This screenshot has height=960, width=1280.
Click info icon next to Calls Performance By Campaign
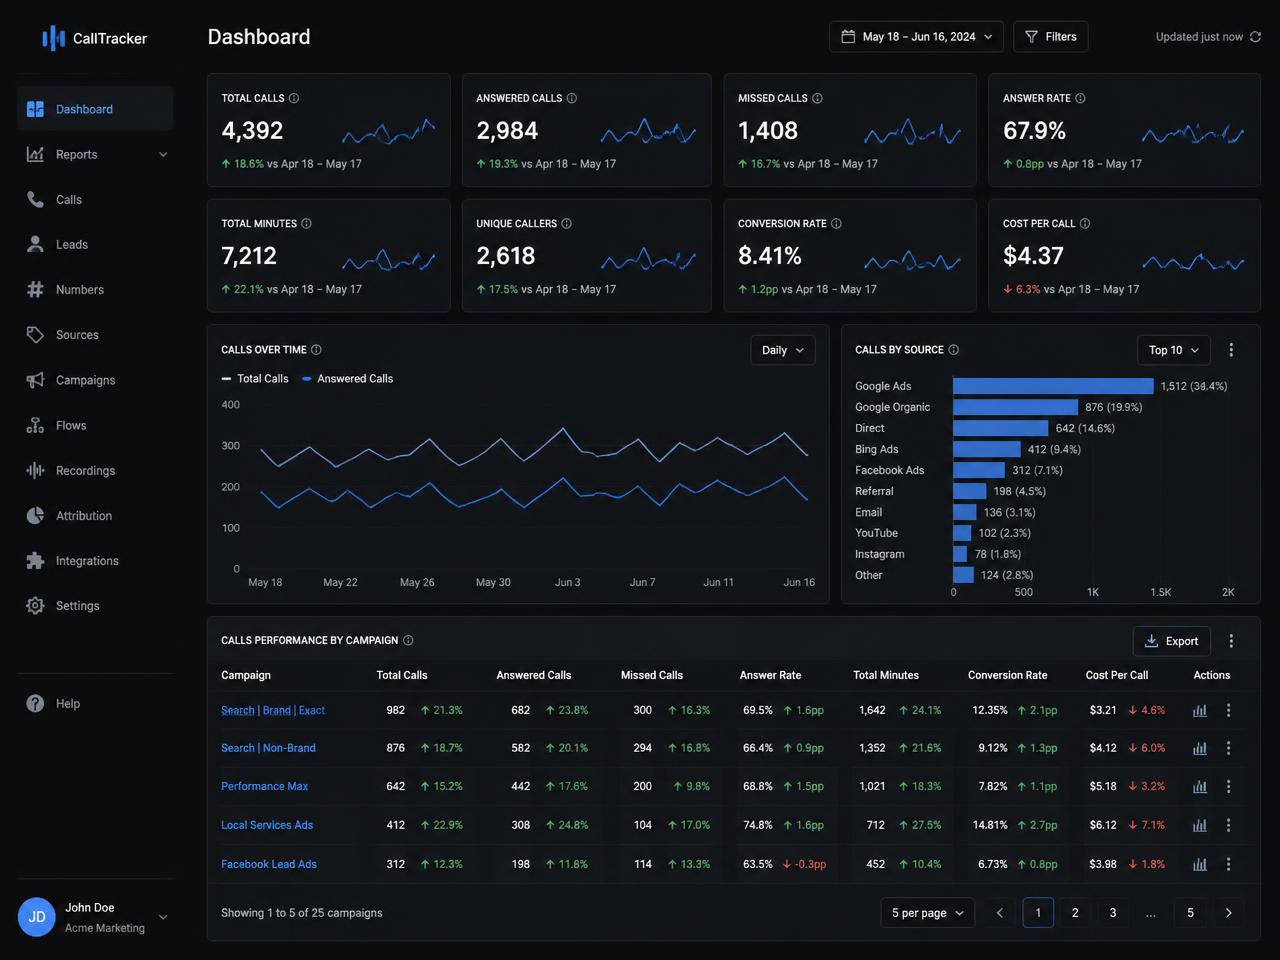pos(408,640)
